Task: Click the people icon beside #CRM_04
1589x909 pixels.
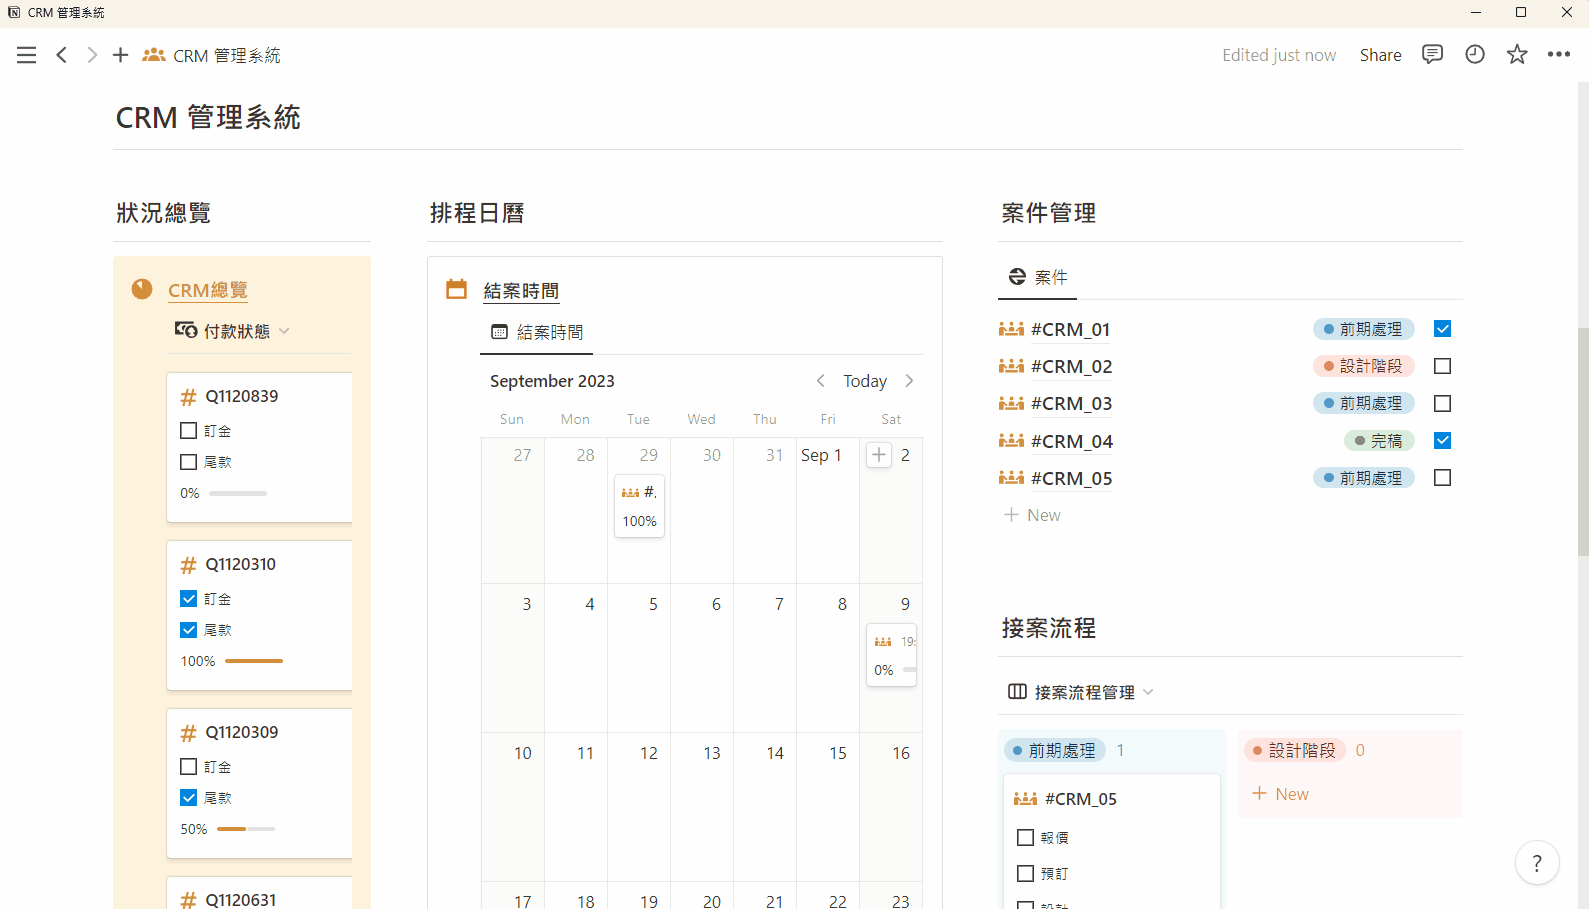Action: click(x=1011, y=440)
